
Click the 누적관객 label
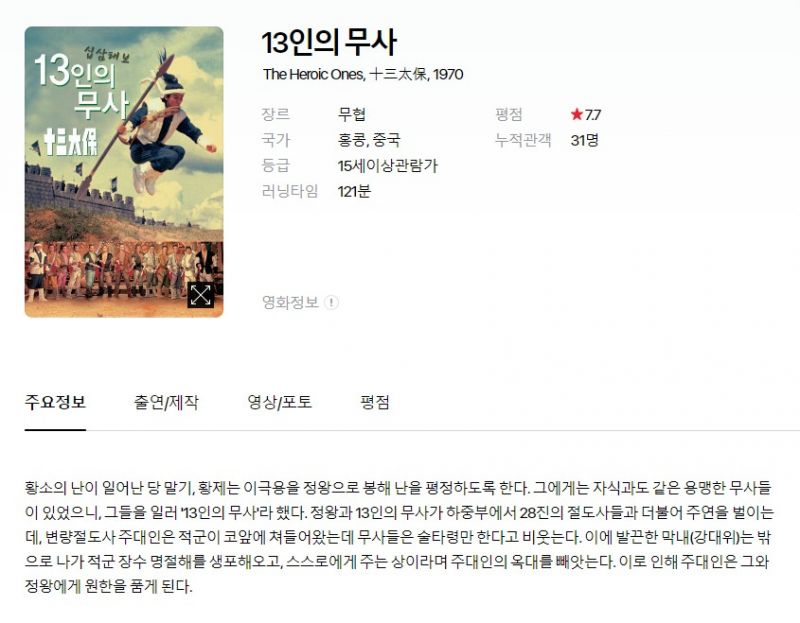[523, 140]
